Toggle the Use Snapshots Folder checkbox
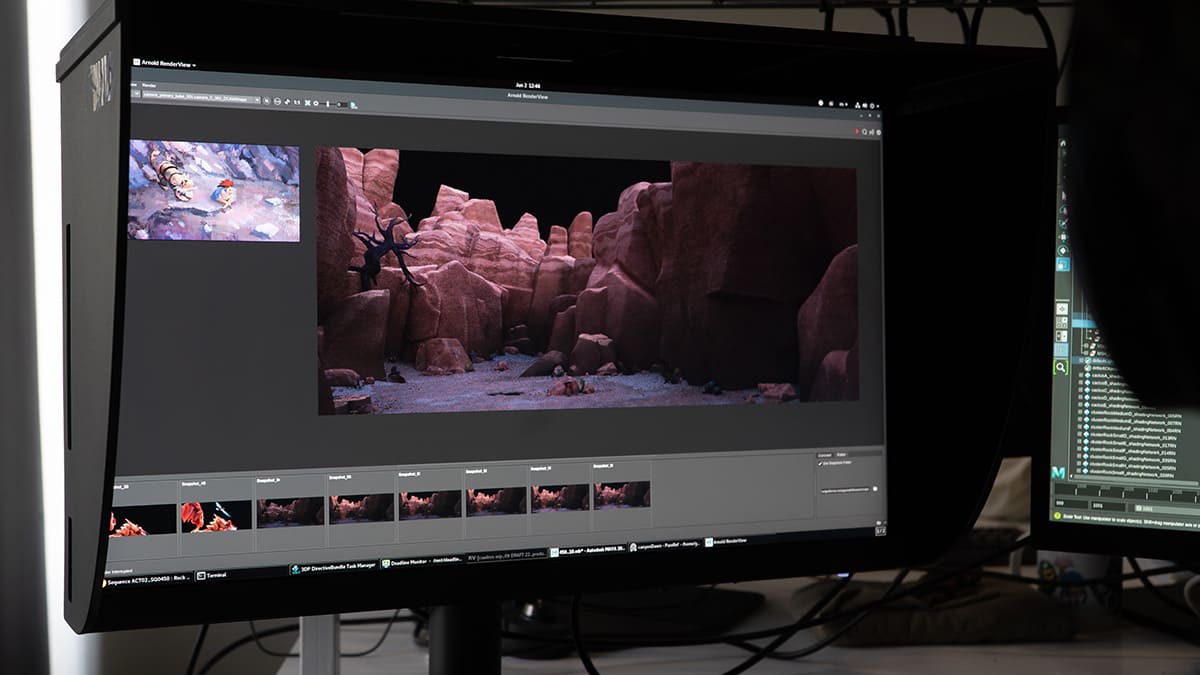Image resolution: width=1200 pixels, height=675 pixels. tap(821, 463)
